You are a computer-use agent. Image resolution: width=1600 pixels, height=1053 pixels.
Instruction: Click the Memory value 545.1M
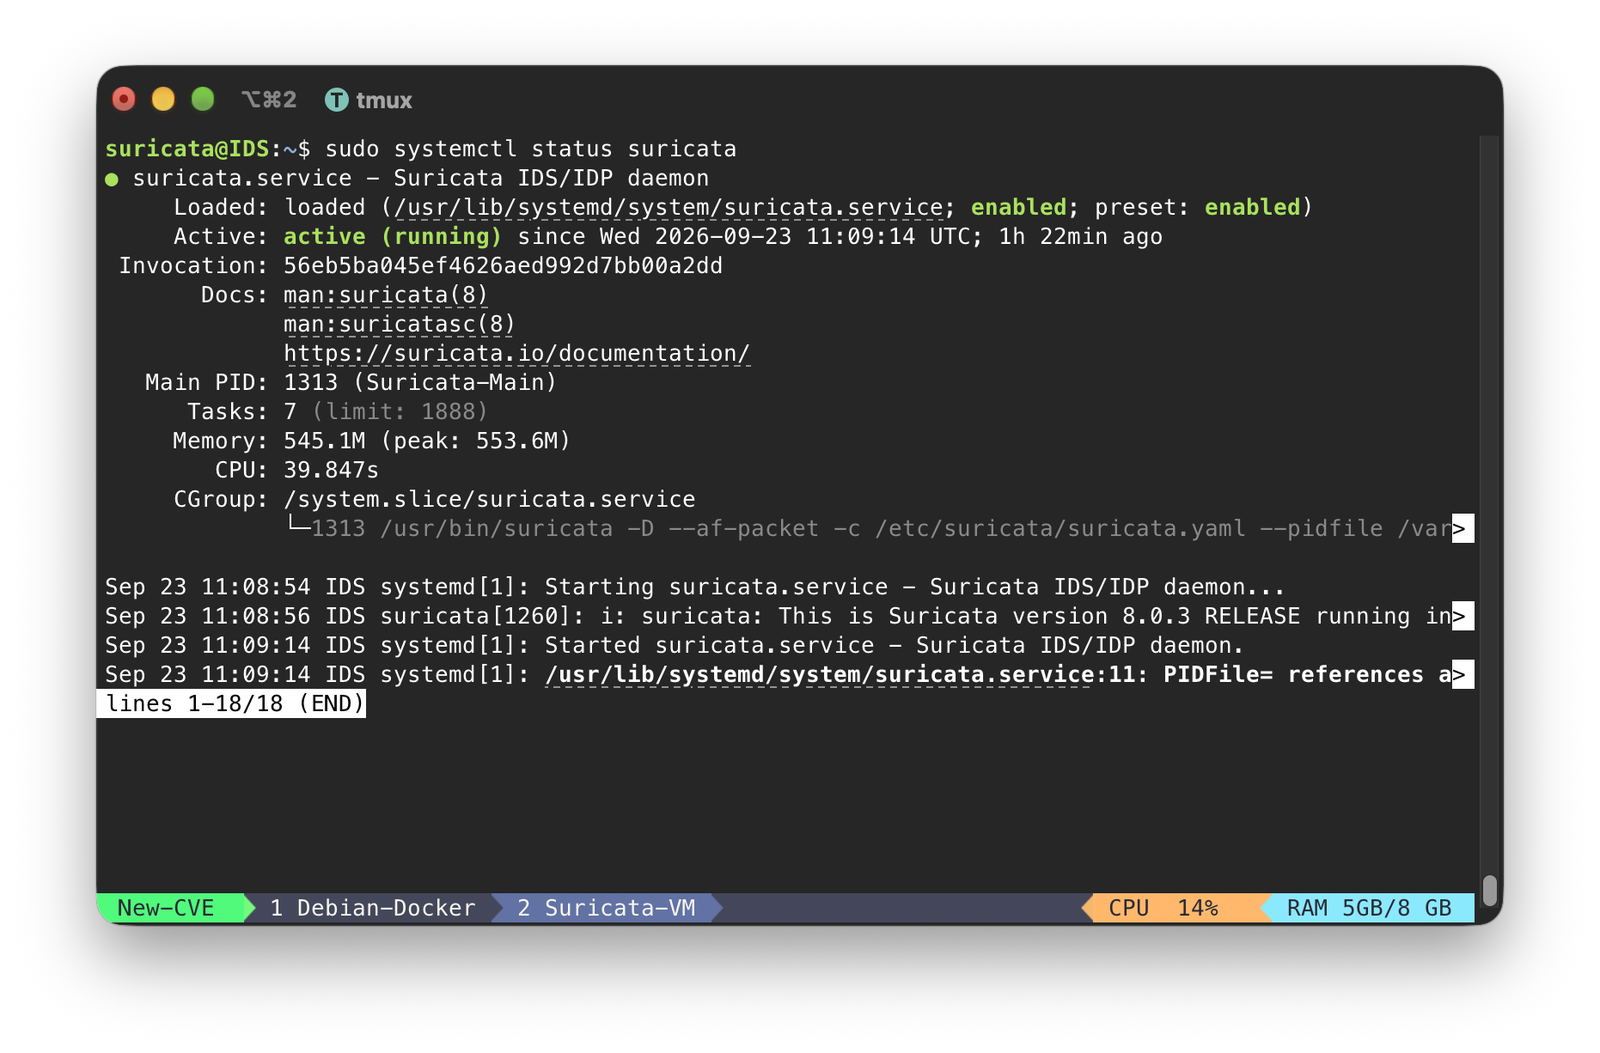coord(324,441)
